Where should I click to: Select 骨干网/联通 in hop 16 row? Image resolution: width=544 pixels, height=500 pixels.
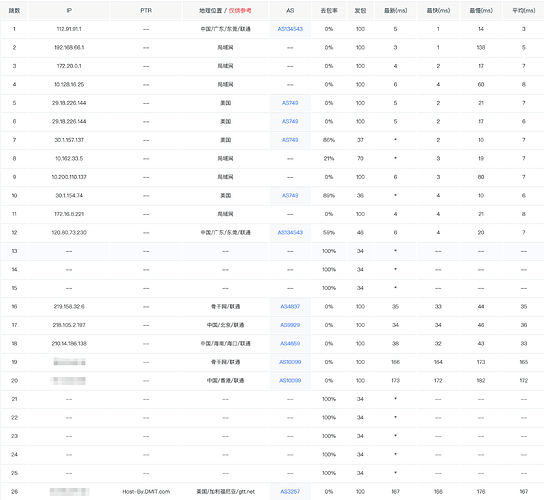[x=226, y=307]
